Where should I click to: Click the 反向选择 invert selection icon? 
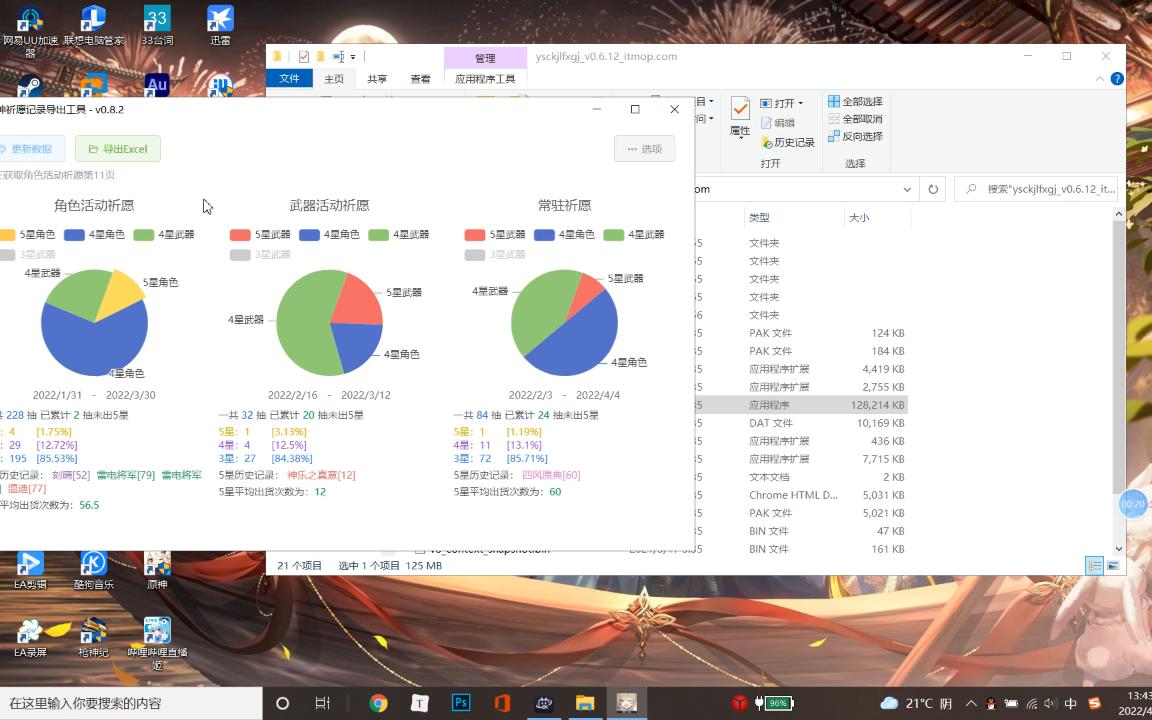pyautogui.click(x=856, y=135)
